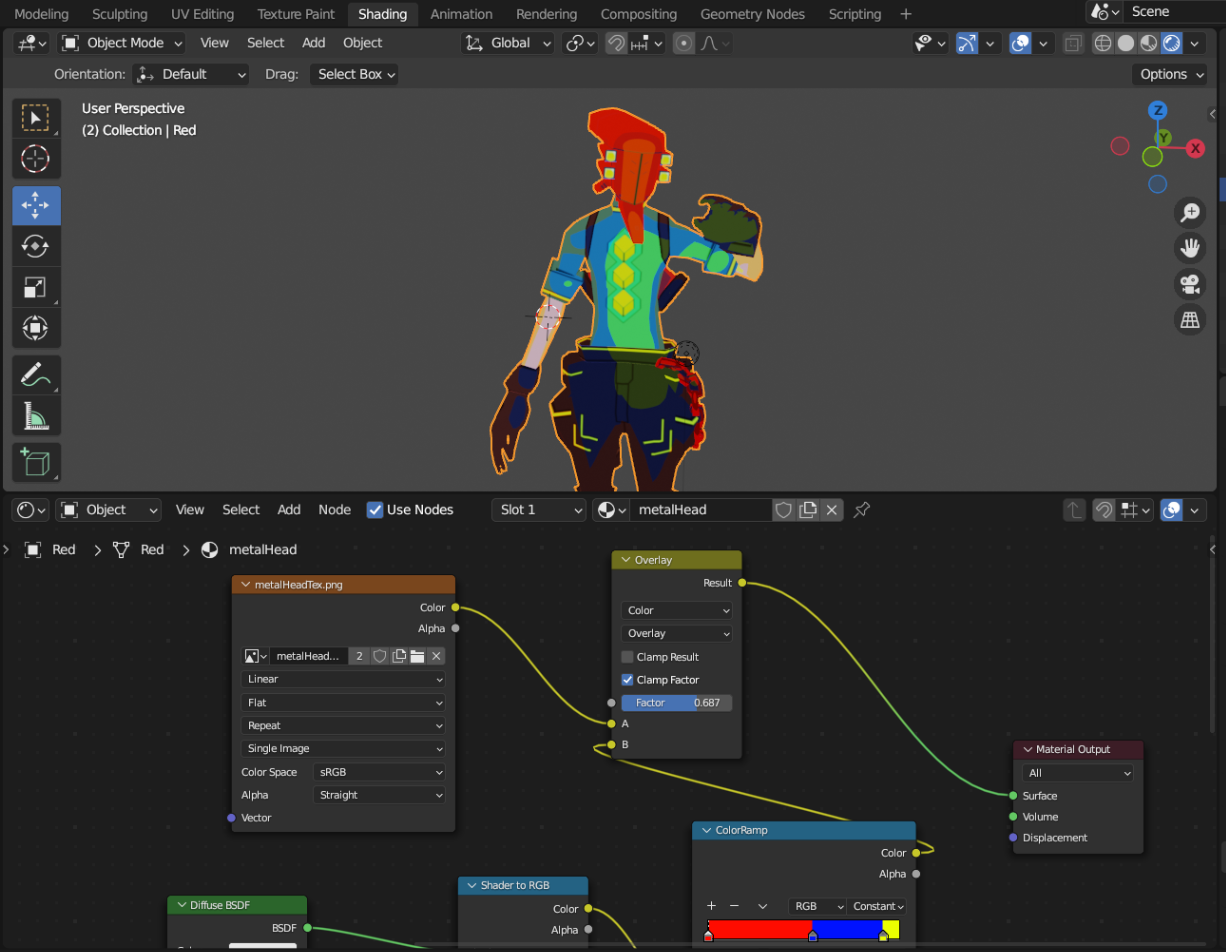Enable Clamp Result in the Overlay node

pyautogui.click(x=627, y=657)
